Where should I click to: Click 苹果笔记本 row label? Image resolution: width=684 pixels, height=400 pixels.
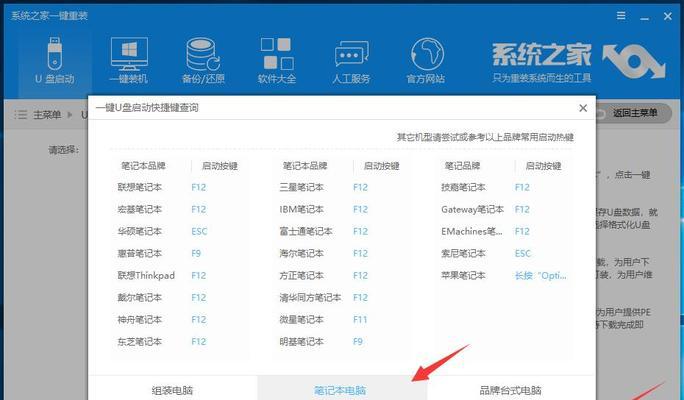pos(463,275)
